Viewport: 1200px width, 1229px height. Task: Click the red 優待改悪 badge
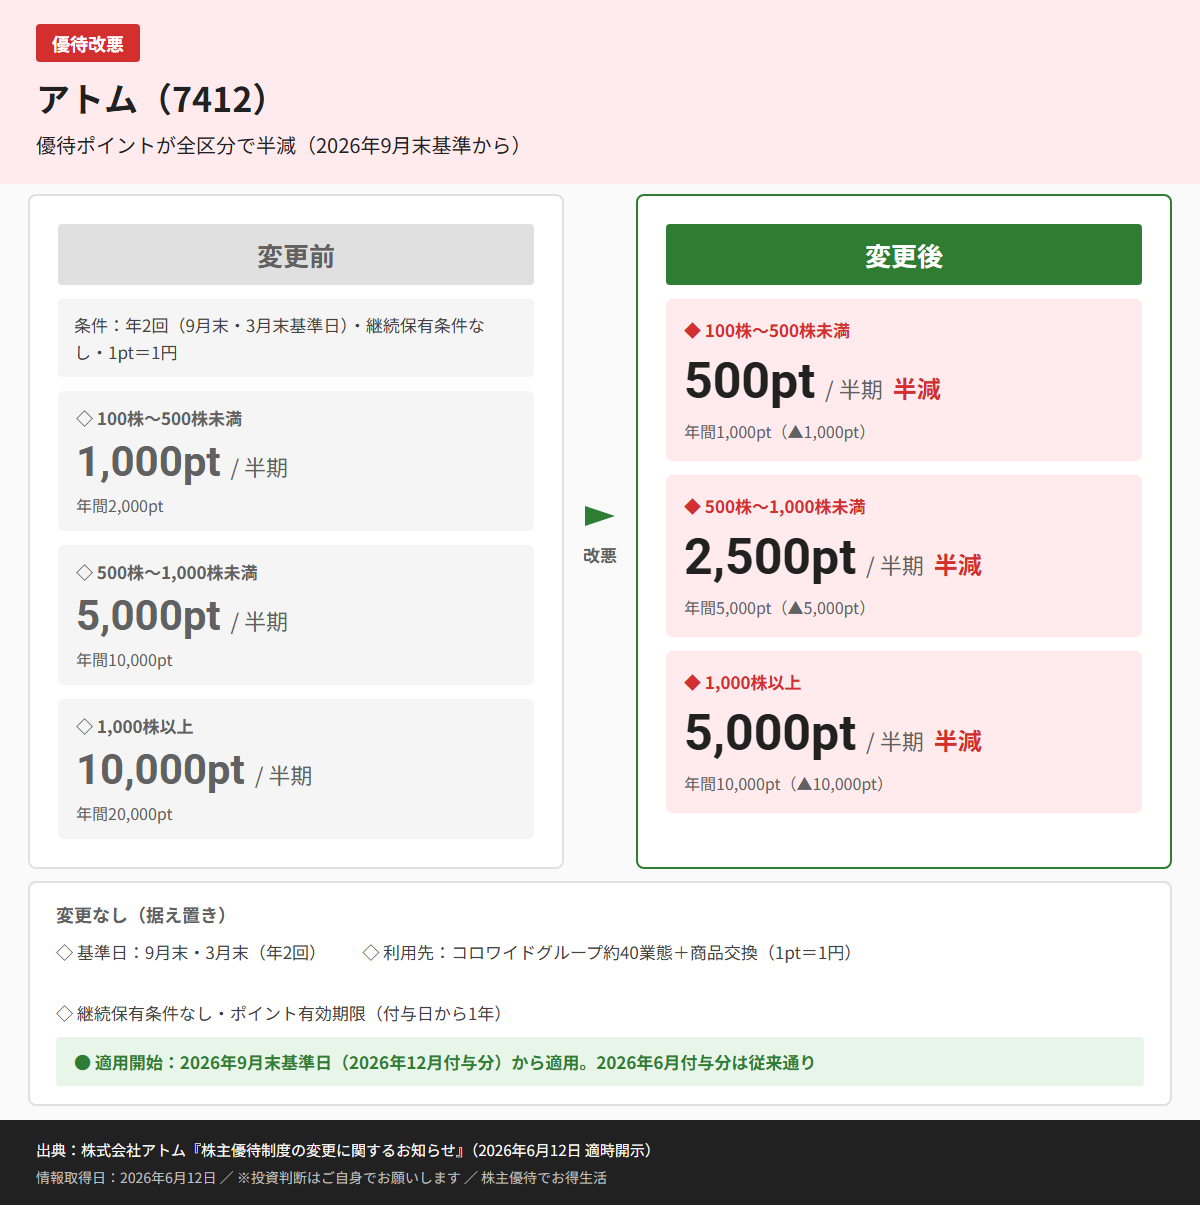tap(88, 43)
